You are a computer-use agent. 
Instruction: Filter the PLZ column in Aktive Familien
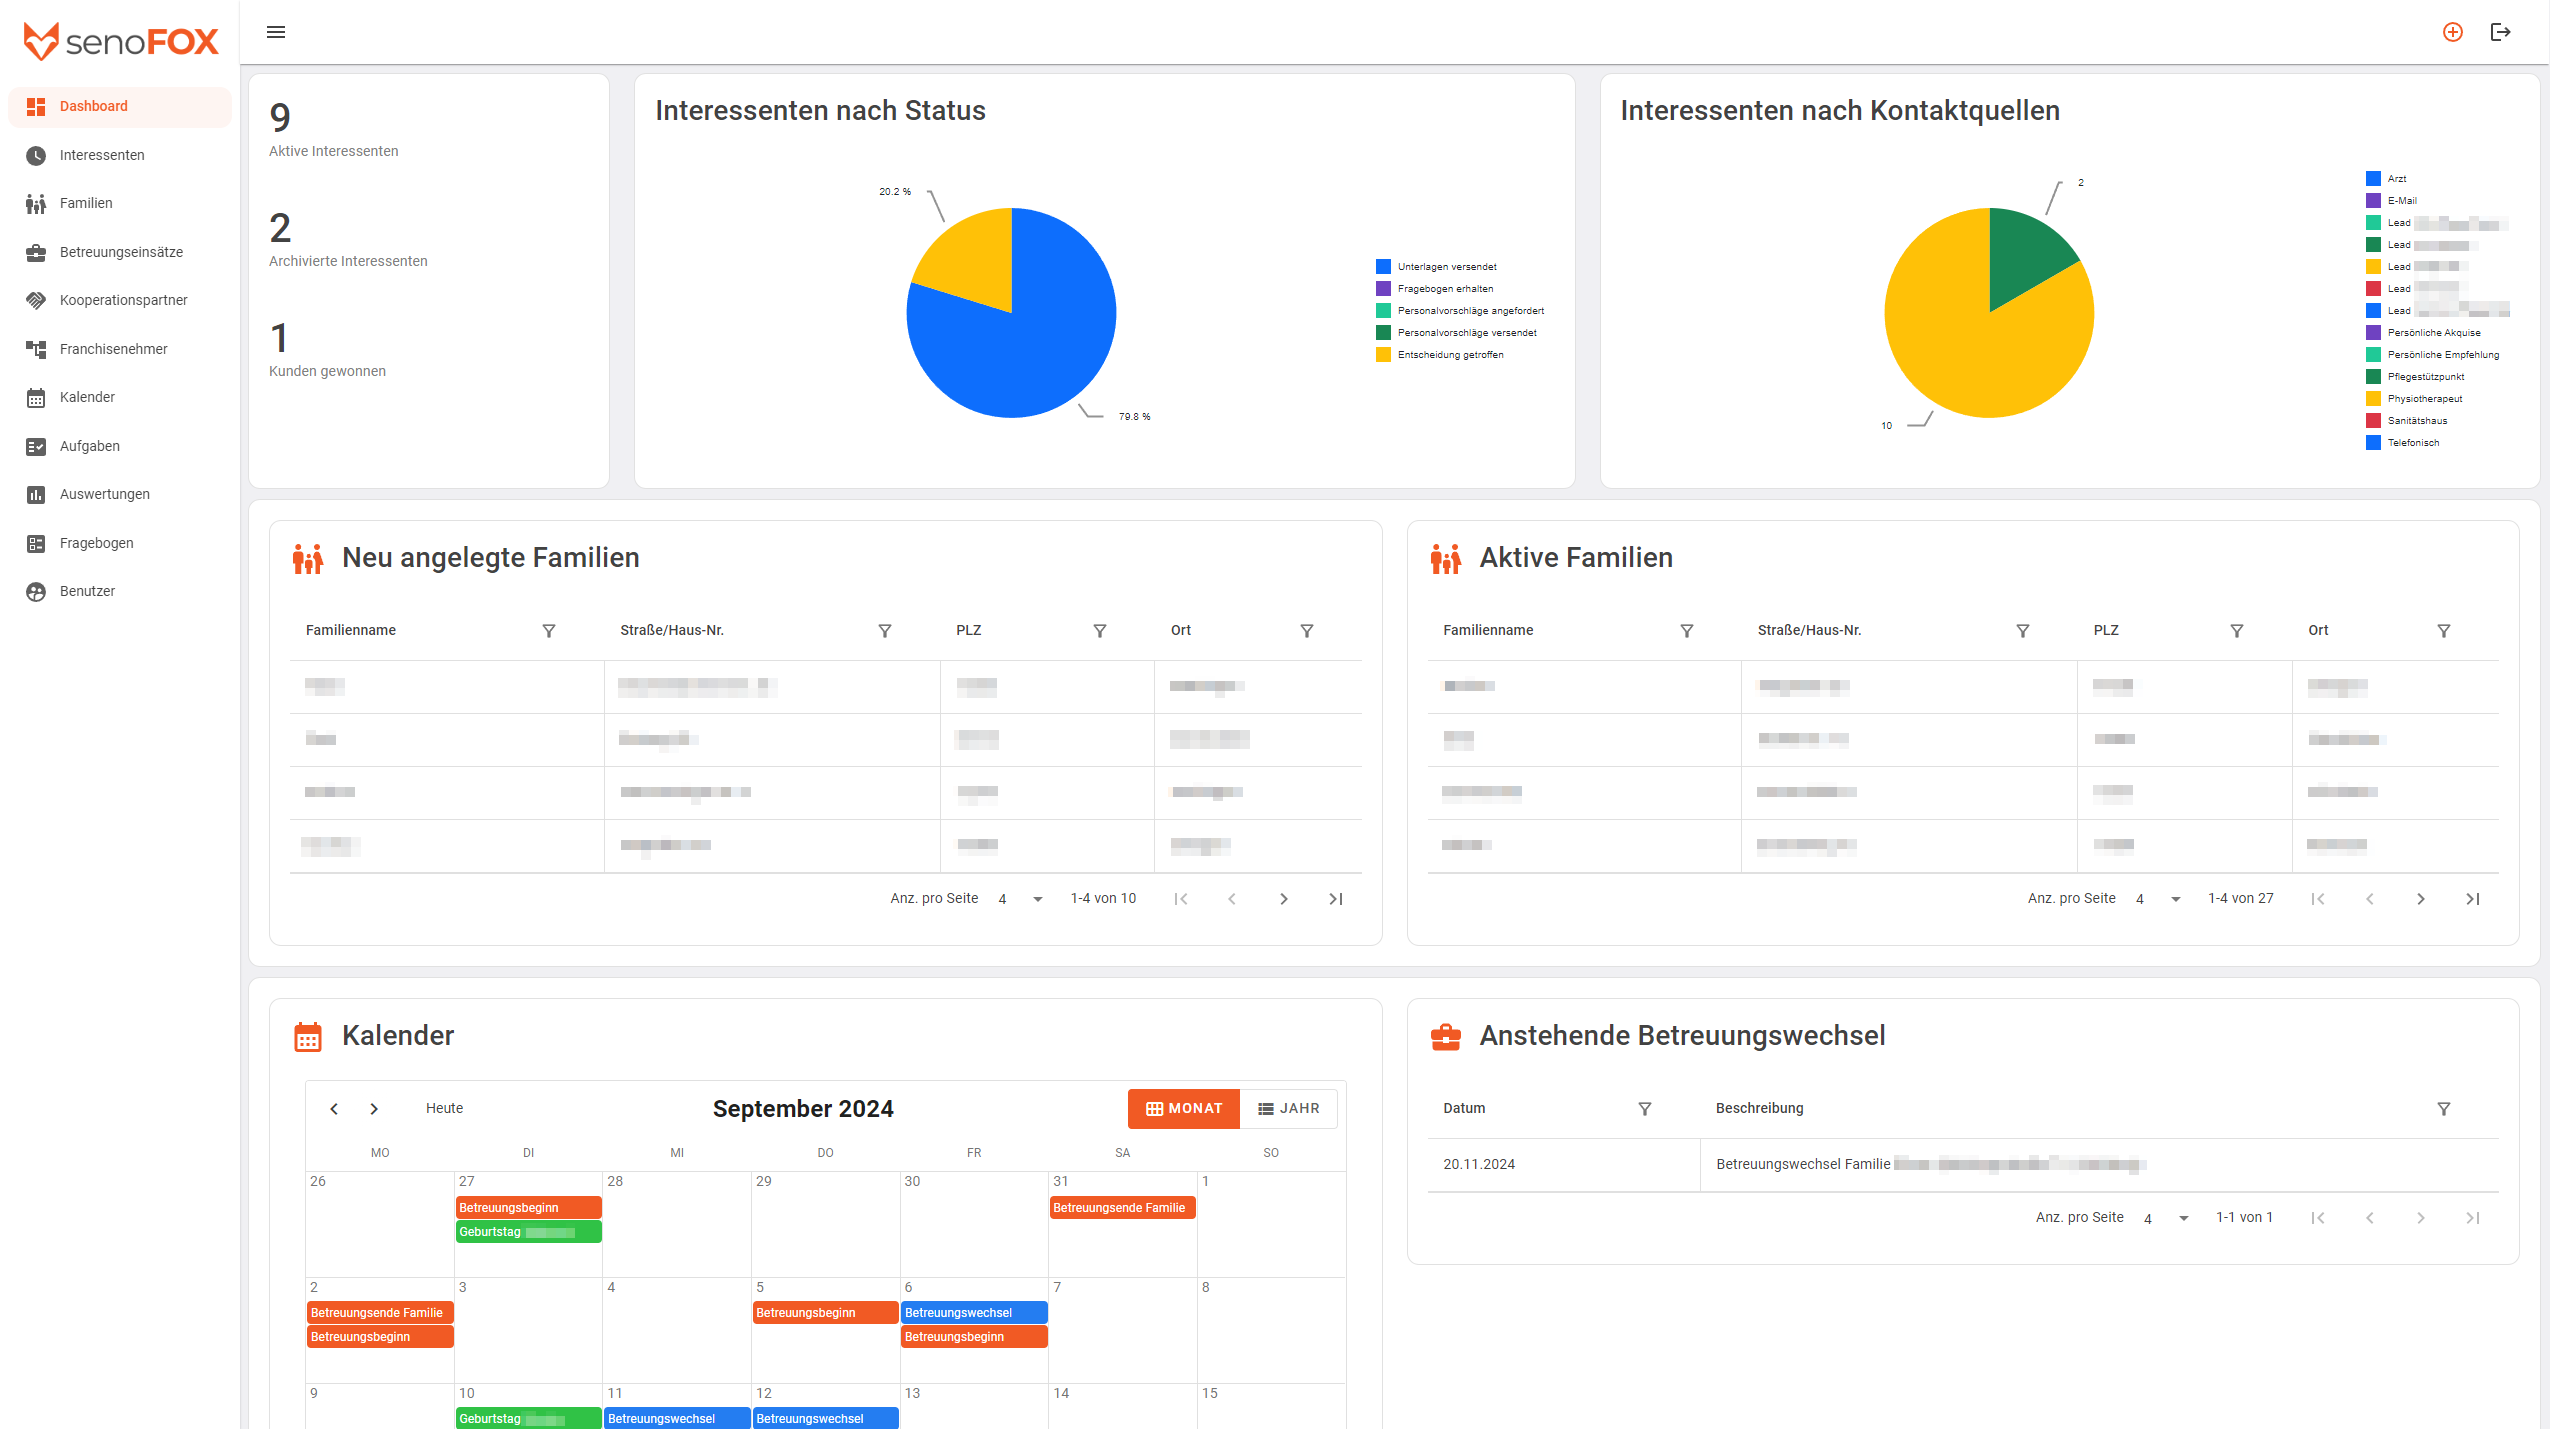point(2237,631)
